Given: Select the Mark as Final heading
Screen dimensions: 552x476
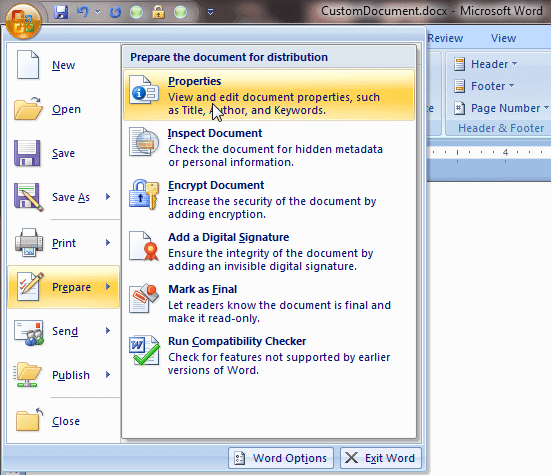Looking at the screenshot, I should pos(202,289).
